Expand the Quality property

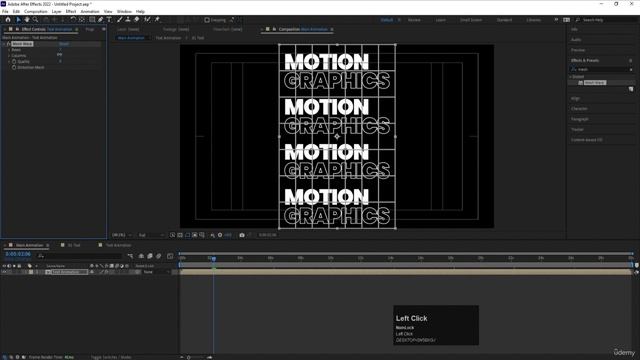[x=9, y=61]
